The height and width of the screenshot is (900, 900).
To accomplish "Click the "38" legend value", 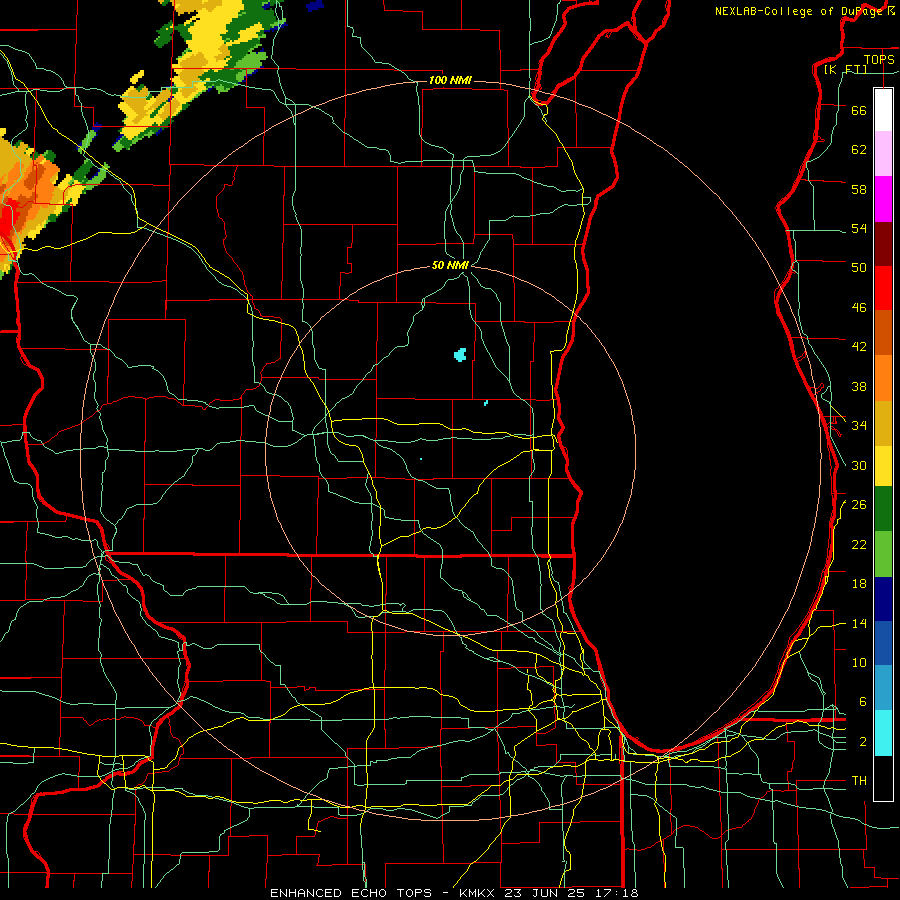I will (x=859, y=386).
